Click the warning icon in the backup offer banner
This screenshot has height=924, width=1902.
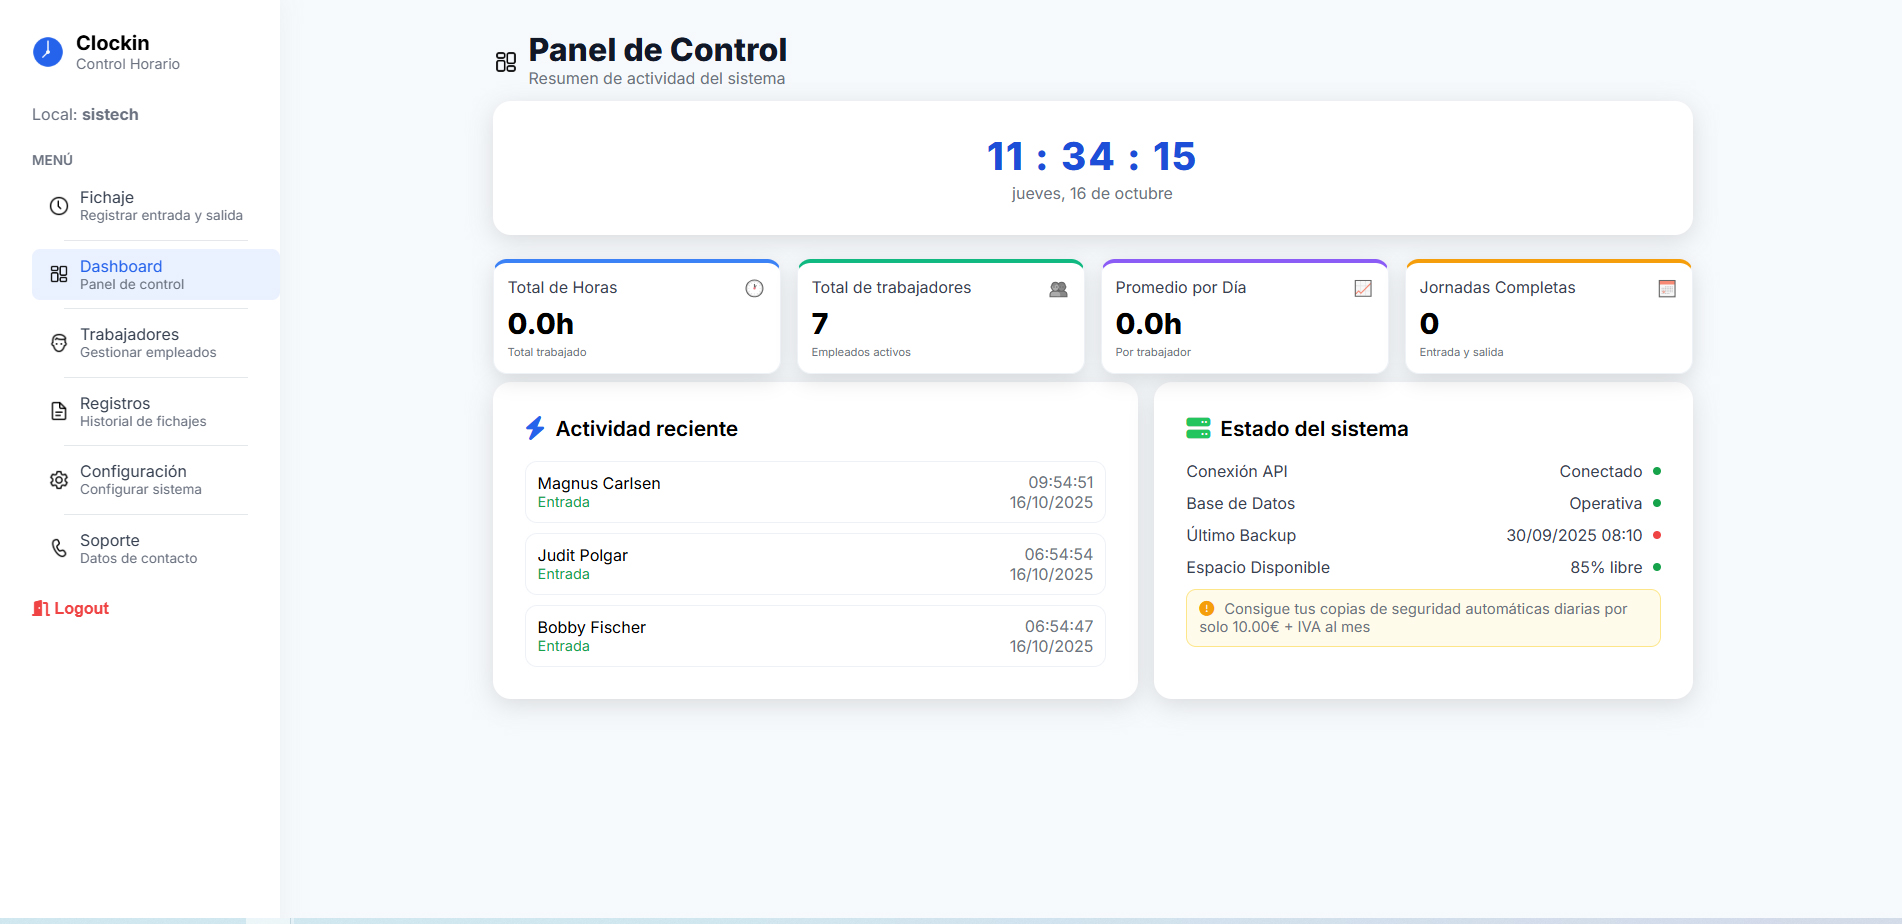(1207, 607)
